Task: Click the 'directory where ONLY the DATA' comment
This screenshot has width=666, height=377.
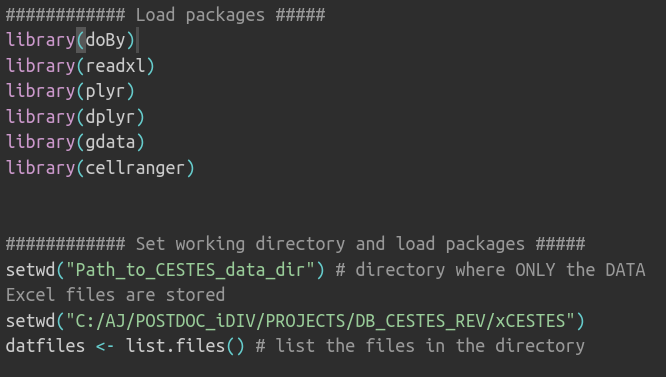Action: point(490,270)
